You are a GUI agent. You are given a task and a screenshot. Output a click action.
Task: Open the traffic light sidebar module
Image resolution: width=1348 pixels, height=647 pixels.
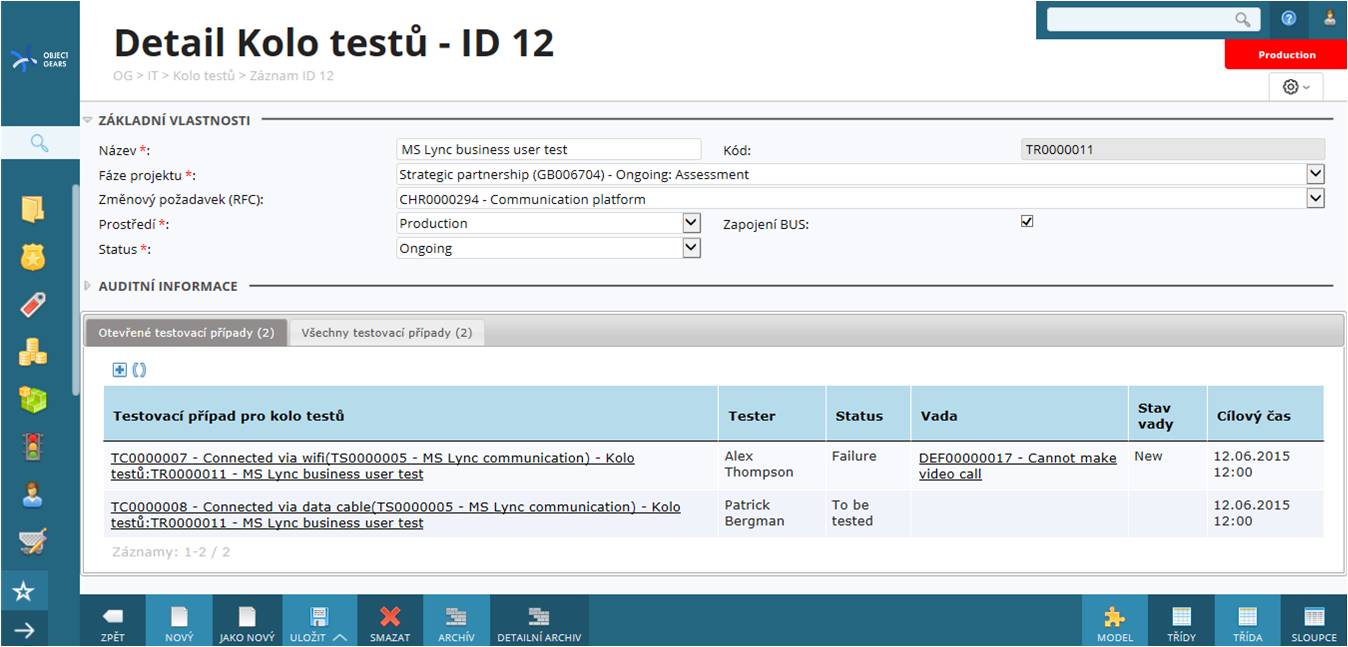tap(33, 447)
